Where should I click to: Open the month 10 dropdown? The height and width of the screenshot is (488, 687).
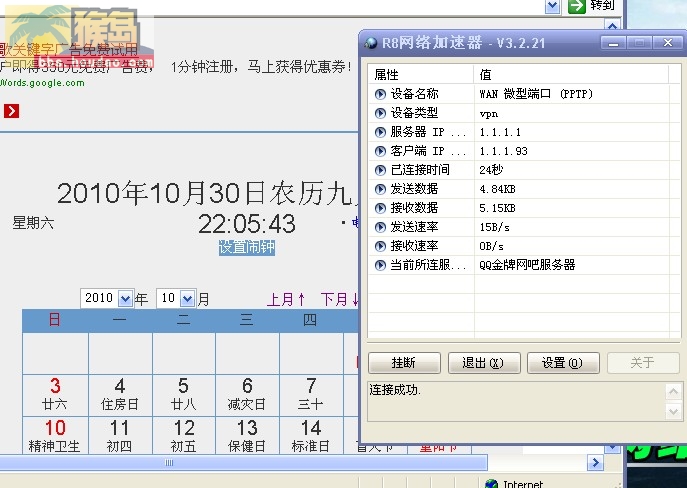click(188, 299)
